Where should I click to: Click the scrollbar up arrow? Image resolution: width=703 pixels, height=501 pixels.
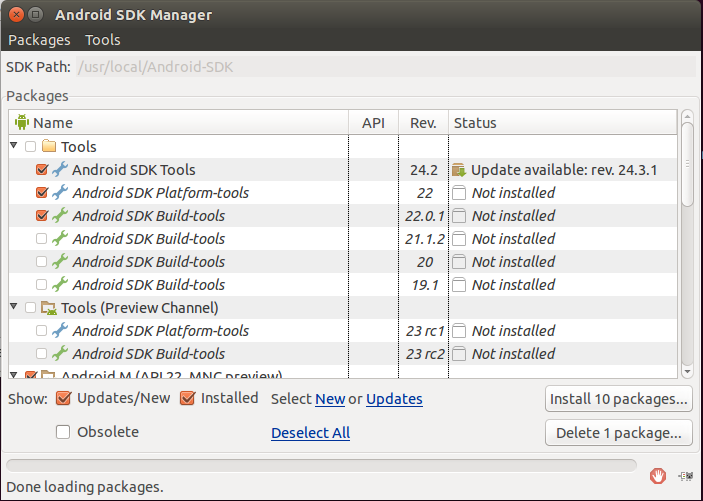click(687, 117)
